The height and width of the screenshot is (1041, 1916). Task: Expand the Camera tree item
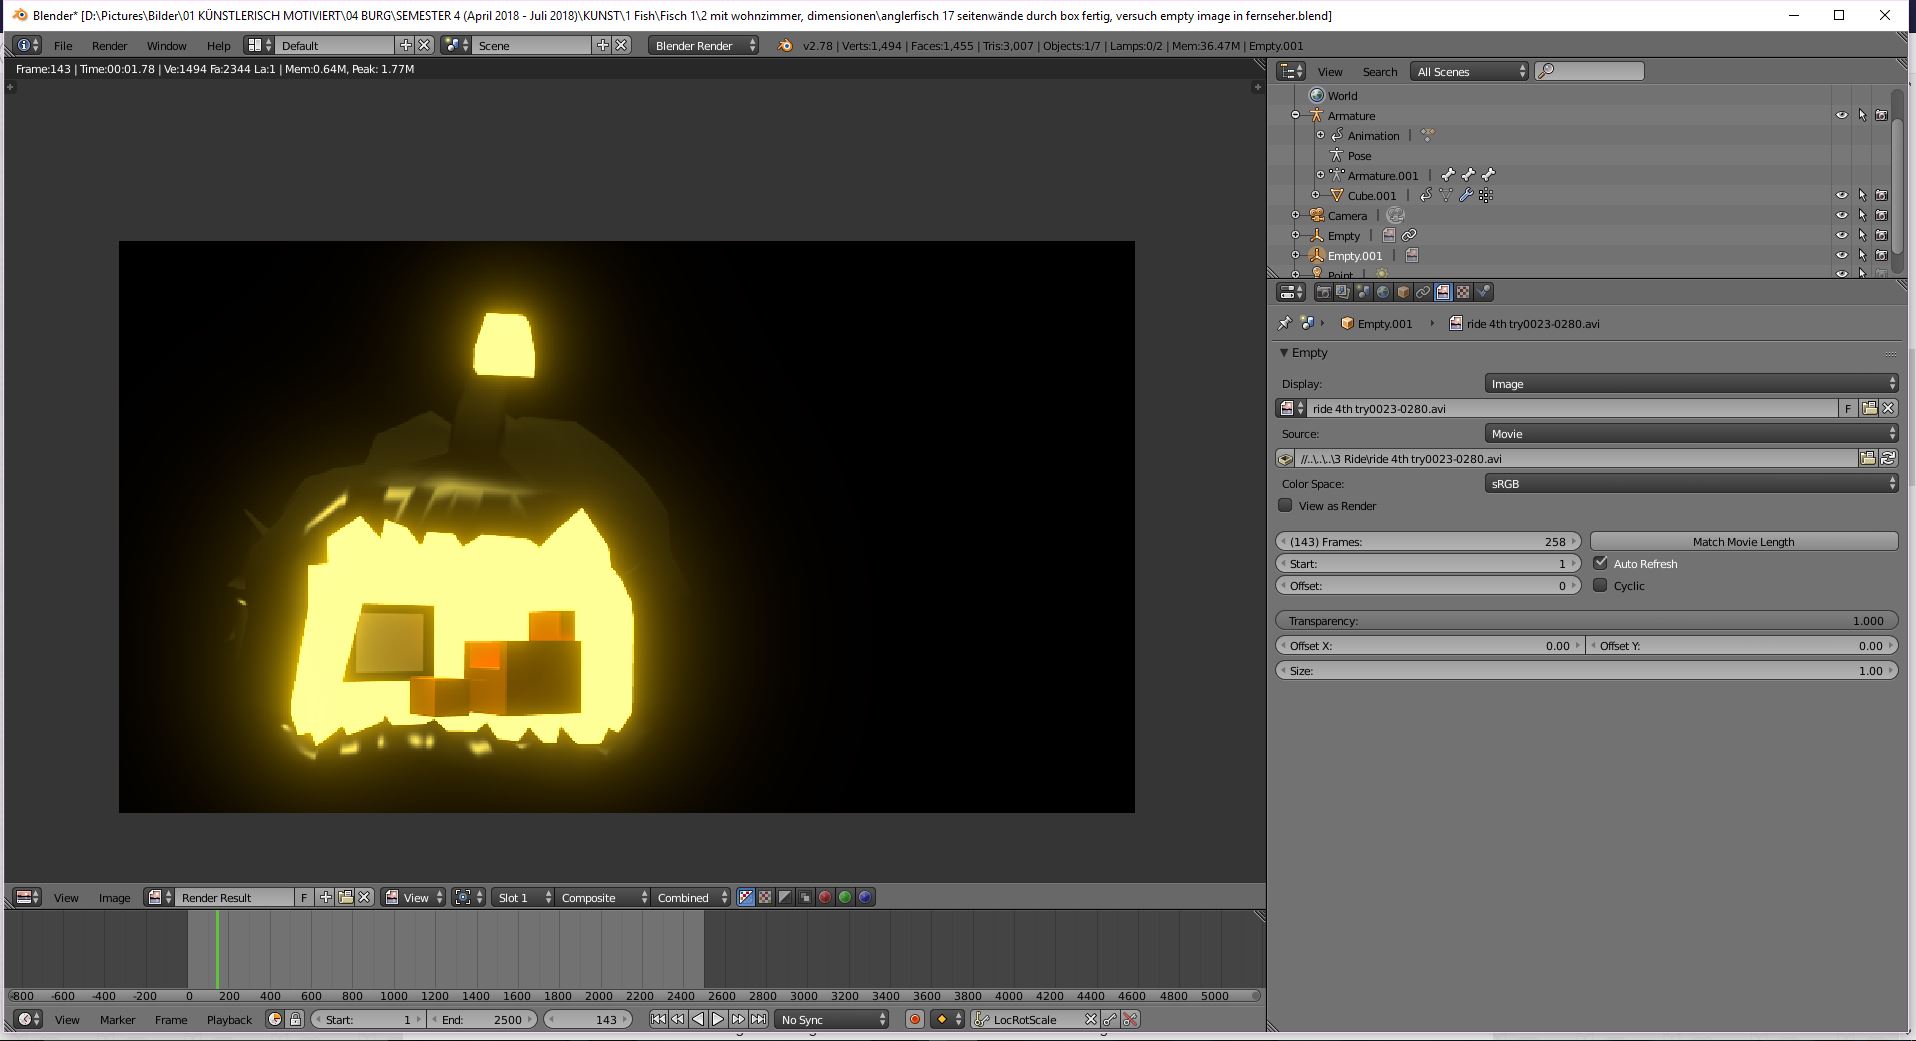pyautogui.click(x=1296, y=215)
